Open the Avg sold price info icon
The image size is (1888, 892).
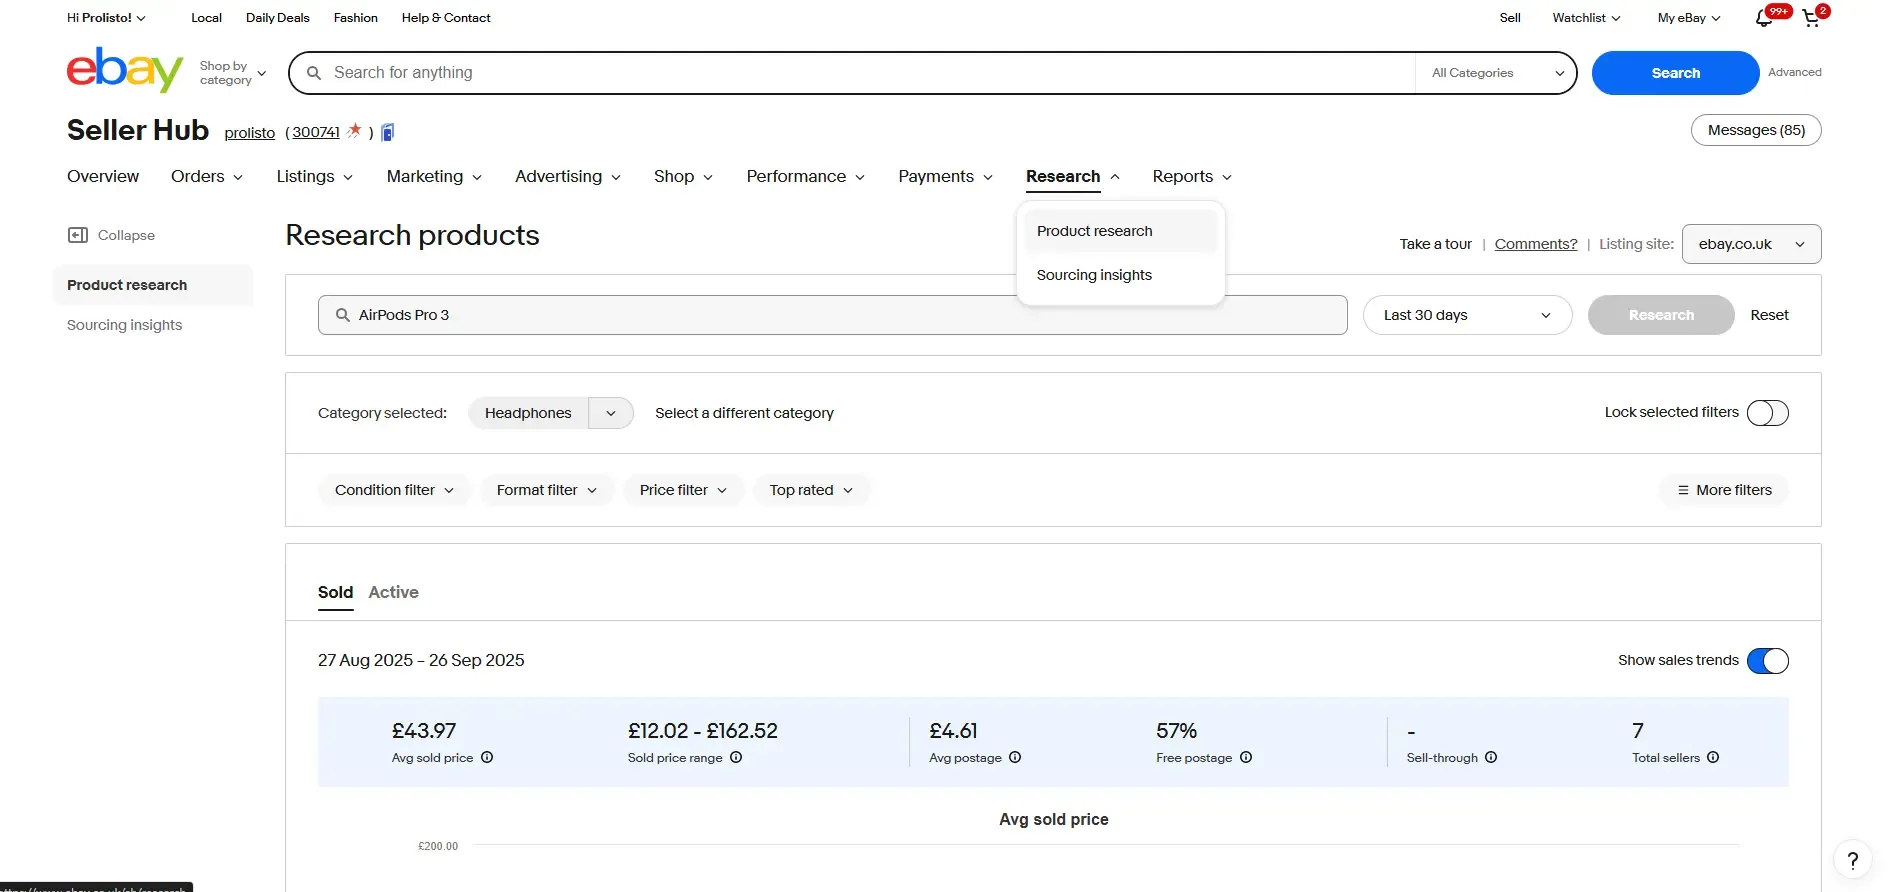[487, 757]
